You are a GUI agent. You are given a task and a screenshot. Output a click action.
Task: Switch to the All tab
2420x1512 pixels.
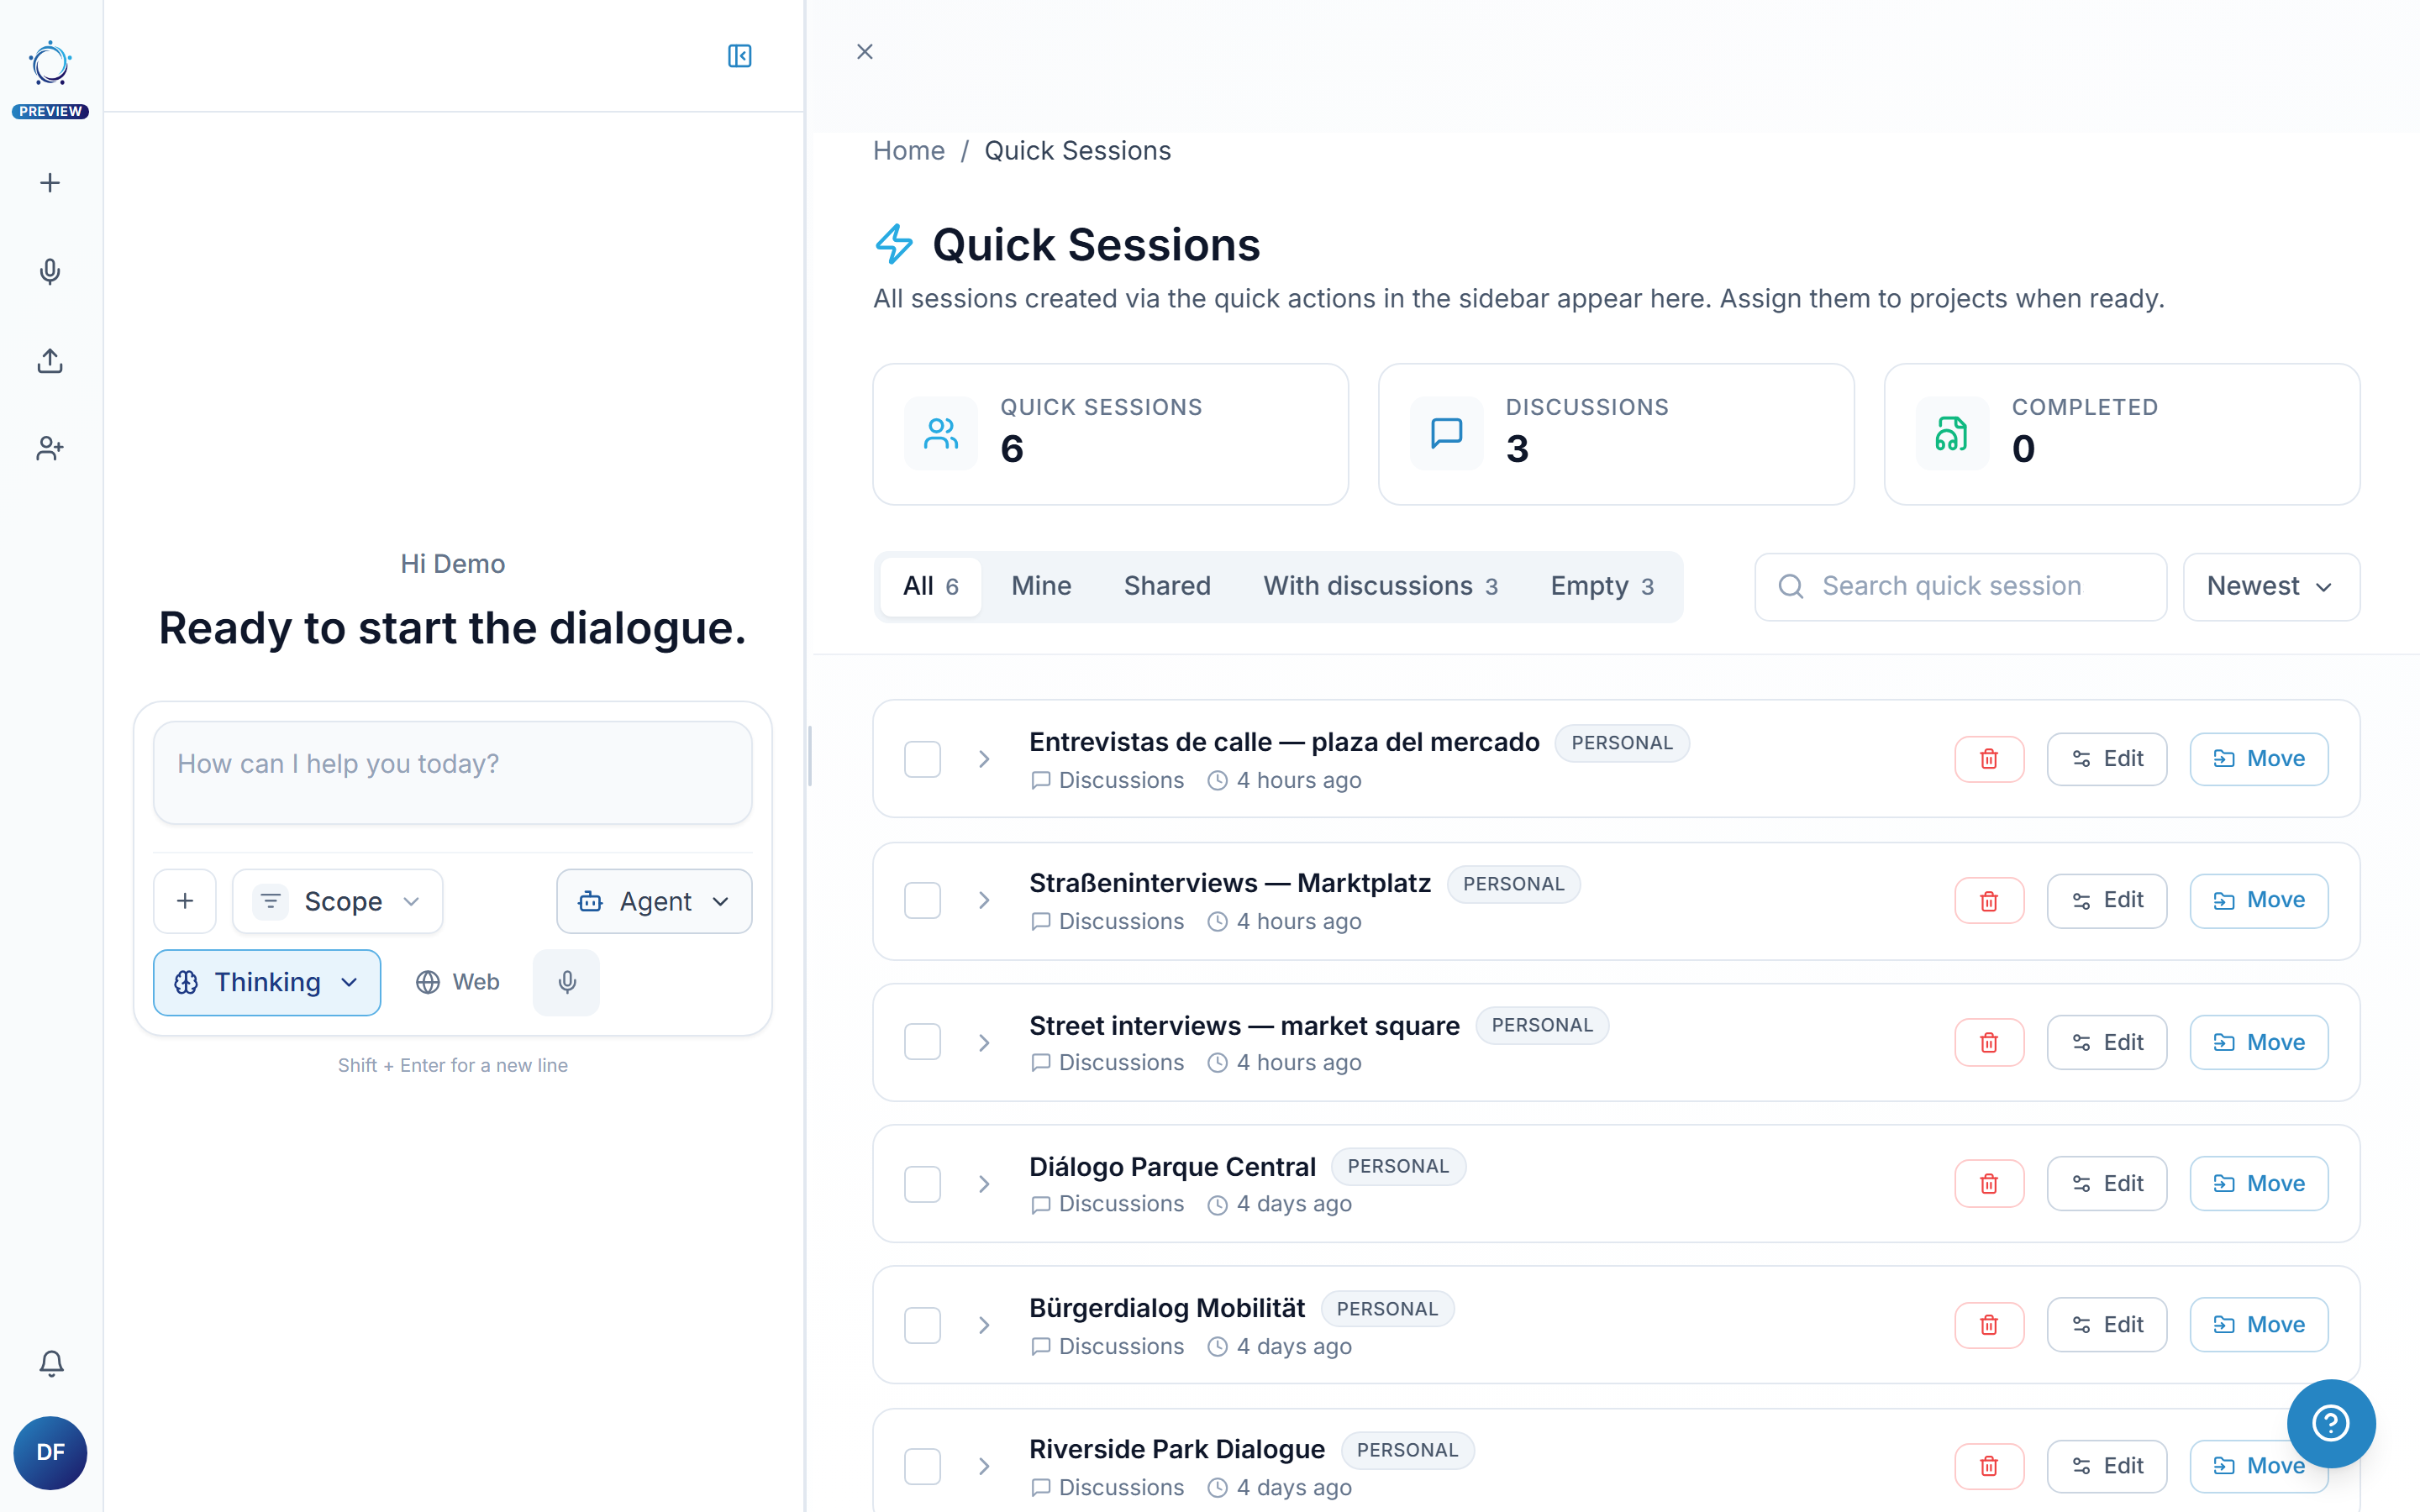click(931, 587)
